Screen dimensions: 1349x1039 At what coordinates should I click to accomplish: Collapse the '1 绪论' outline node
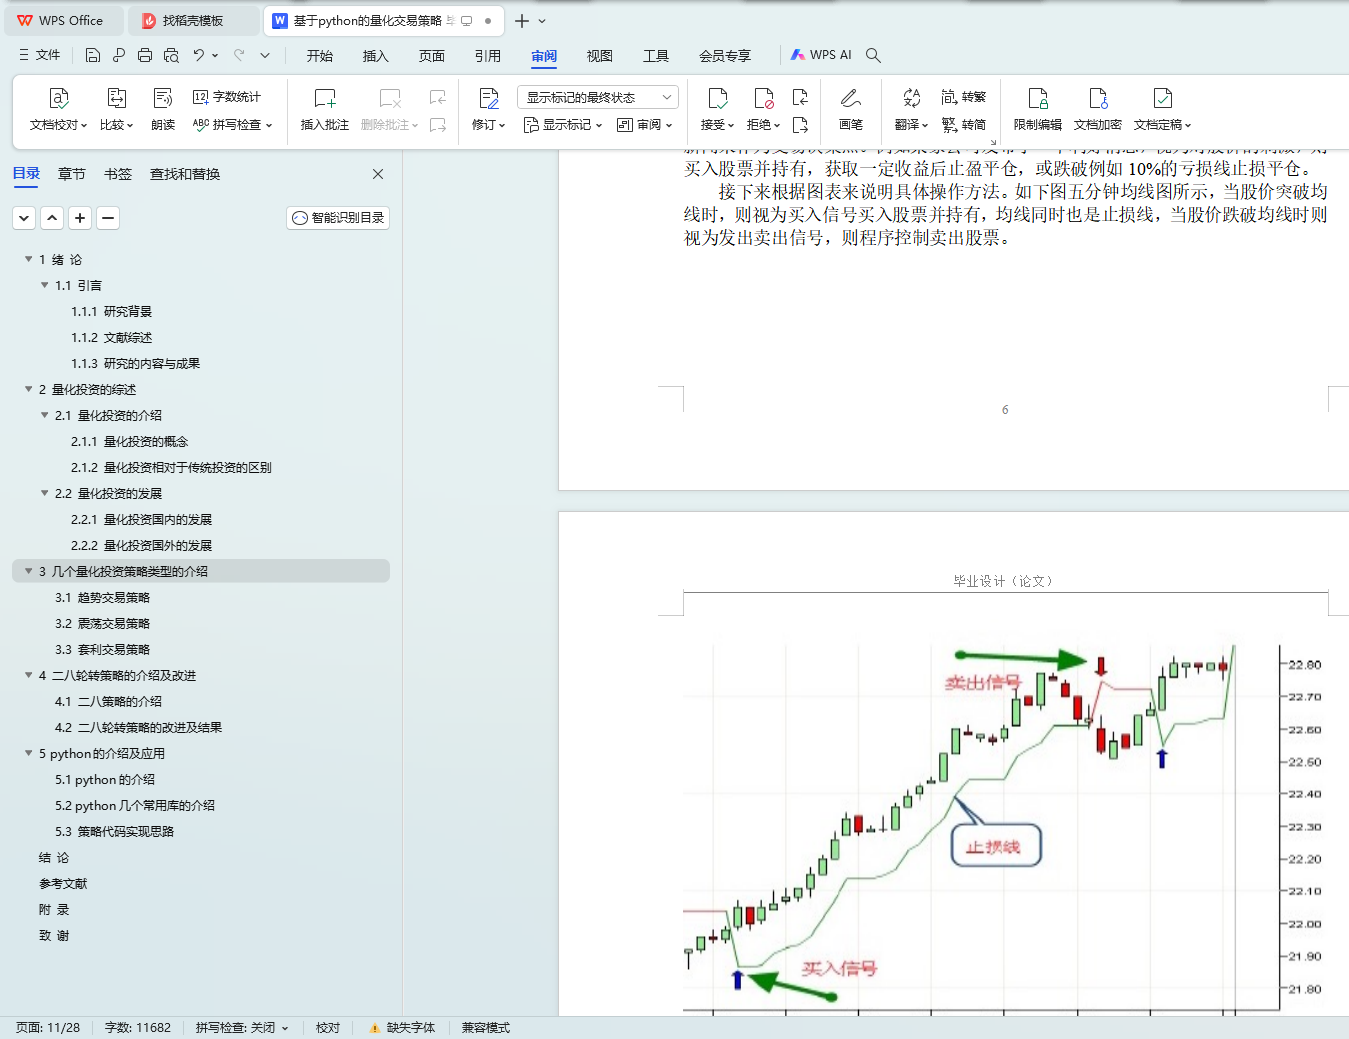pyautogui.click(x=28, y=259)
